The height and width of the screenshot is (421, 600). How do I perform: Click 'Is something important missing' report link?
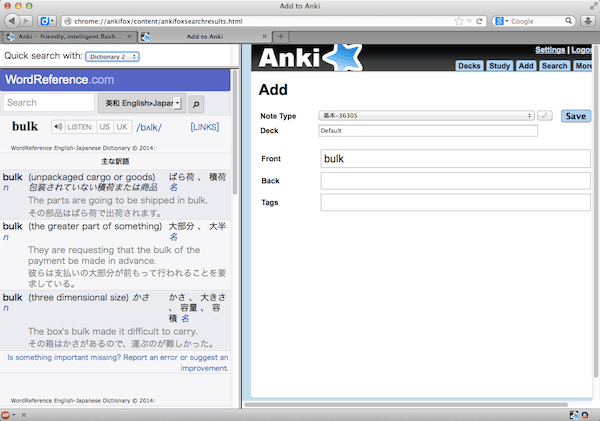point(118,362)
